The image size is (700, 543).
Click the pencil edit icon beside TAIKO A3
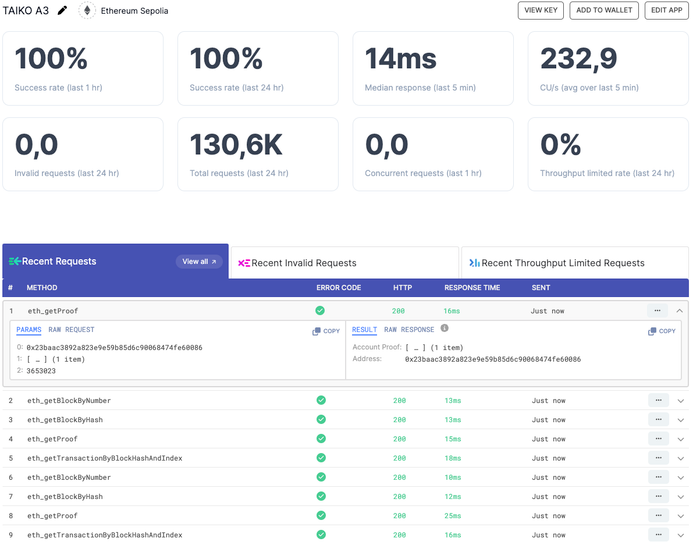coord(62,10)
